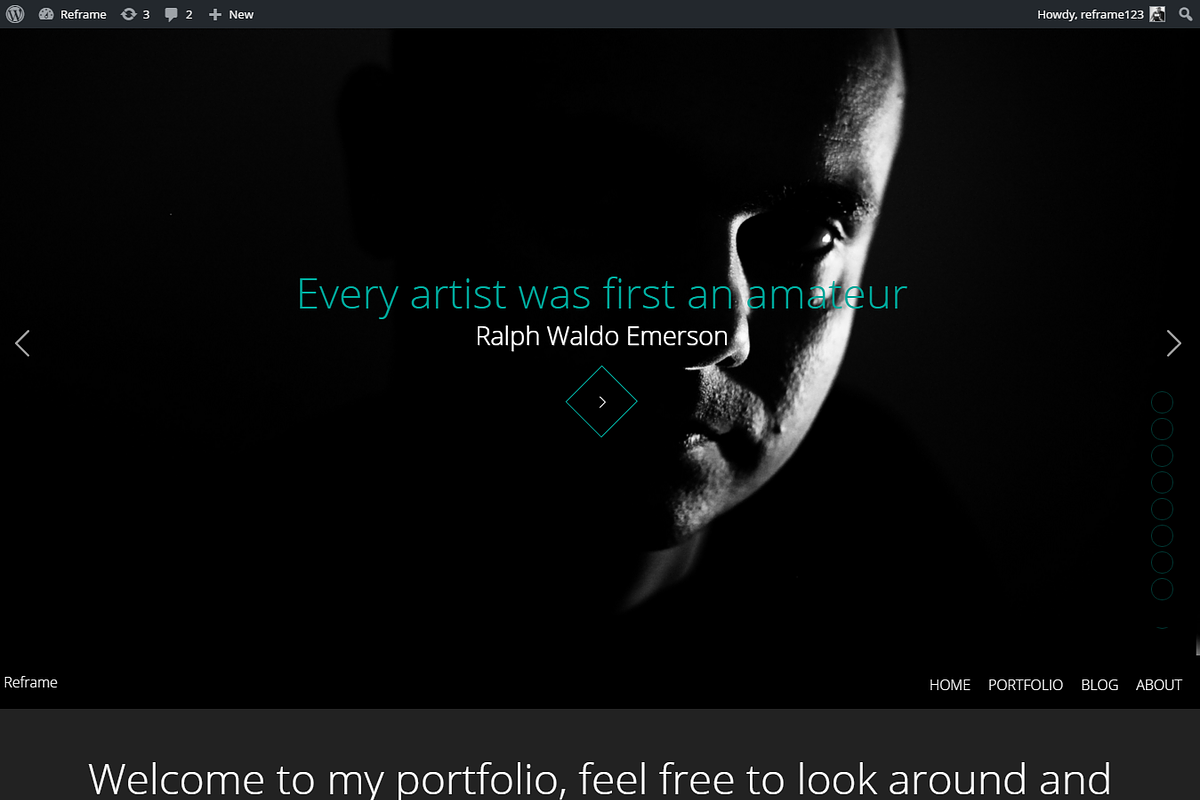Open the ABOUT page link
The image size is (1200, 800).
1159,685
